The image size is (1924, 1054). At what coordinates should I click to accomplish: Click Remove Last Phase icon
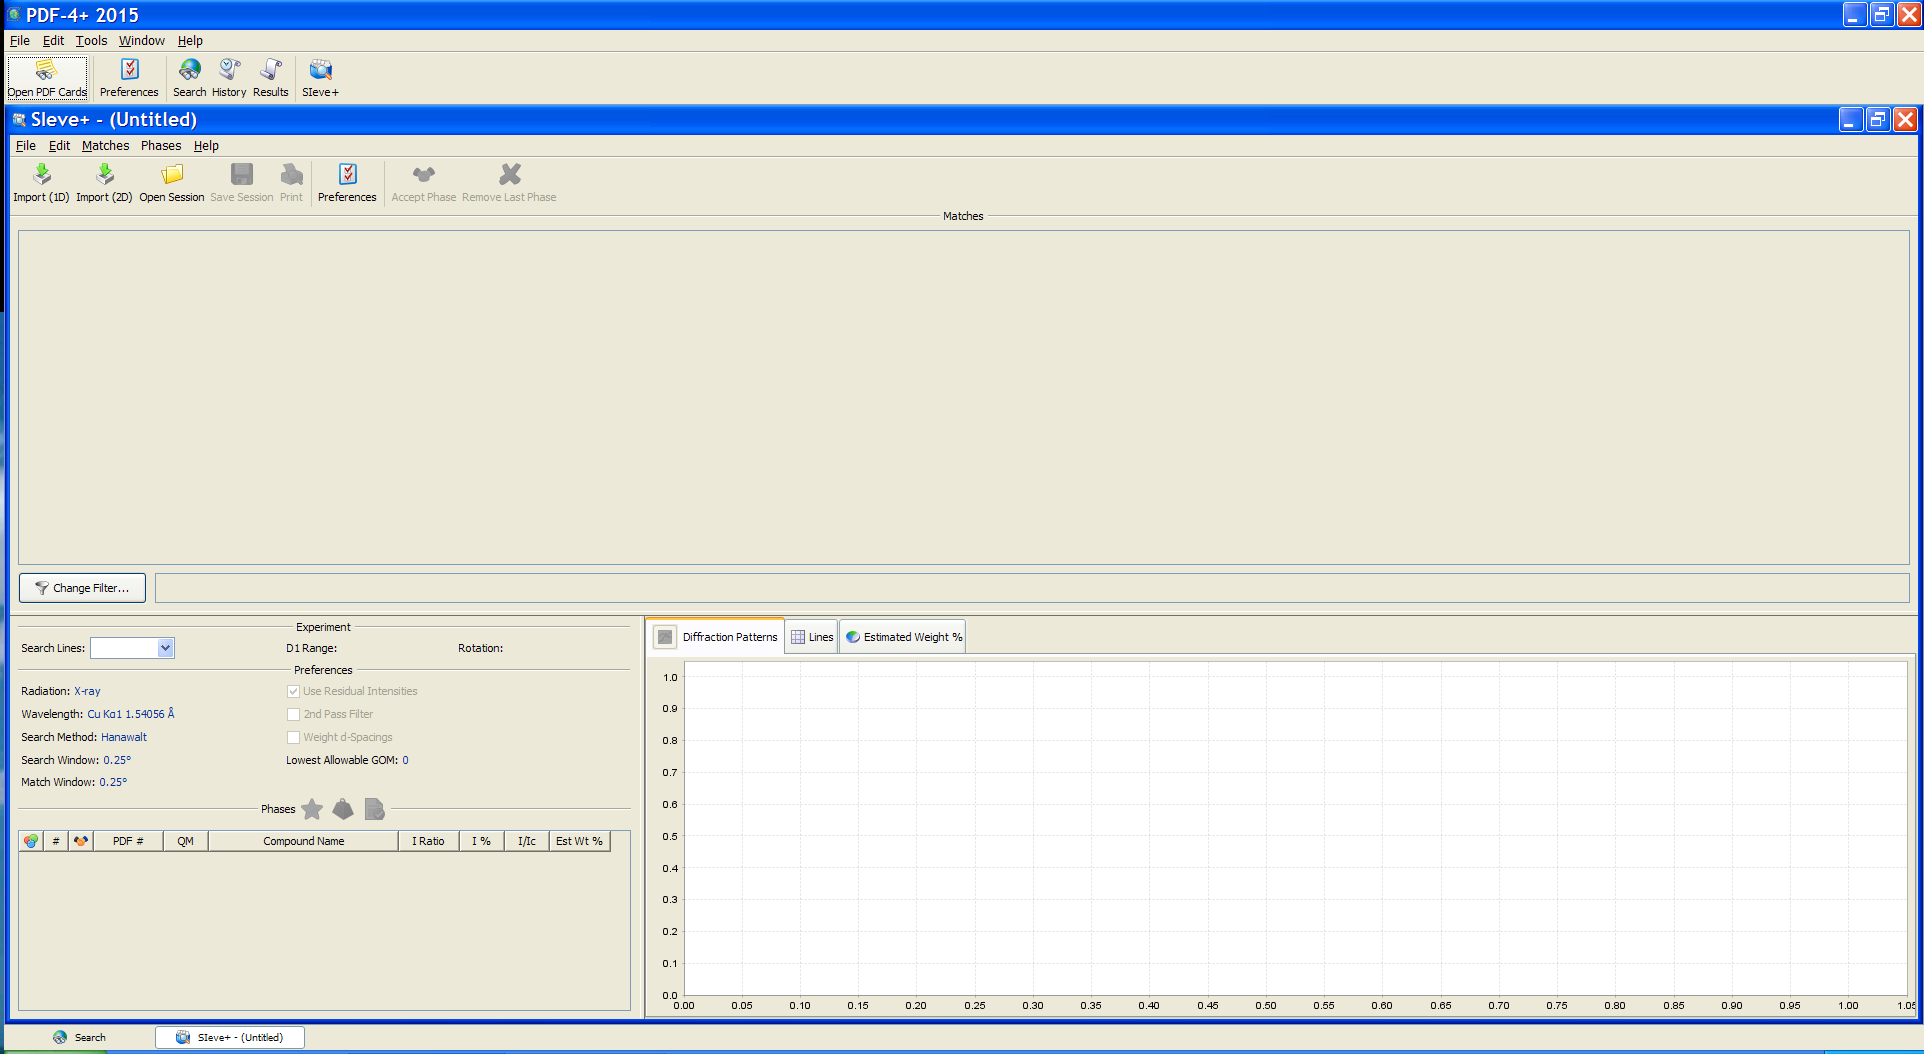tap(509, 183)
